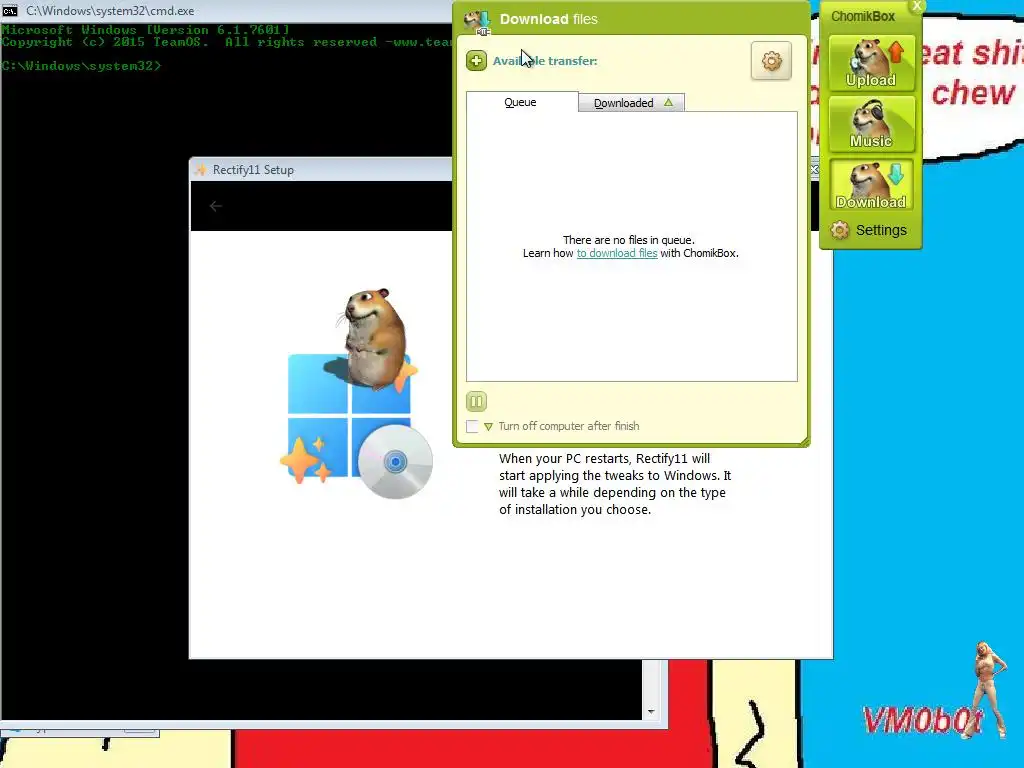
Task: Open ChomikBox Download panel
Action: [x=871, y=185]
